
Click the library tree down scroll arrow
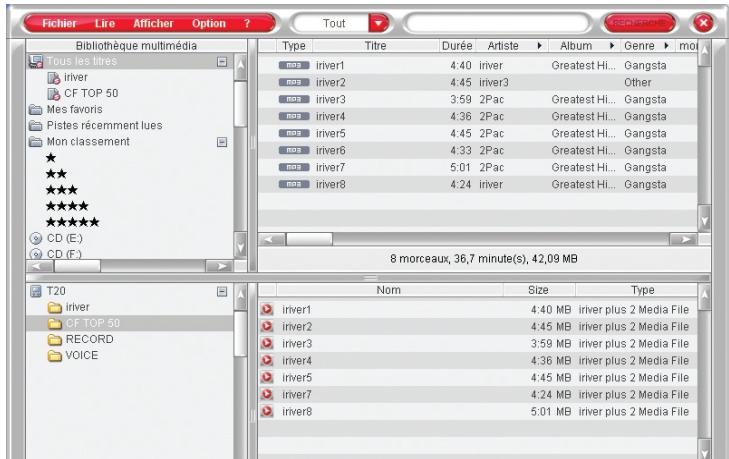[x=240, y=245]
